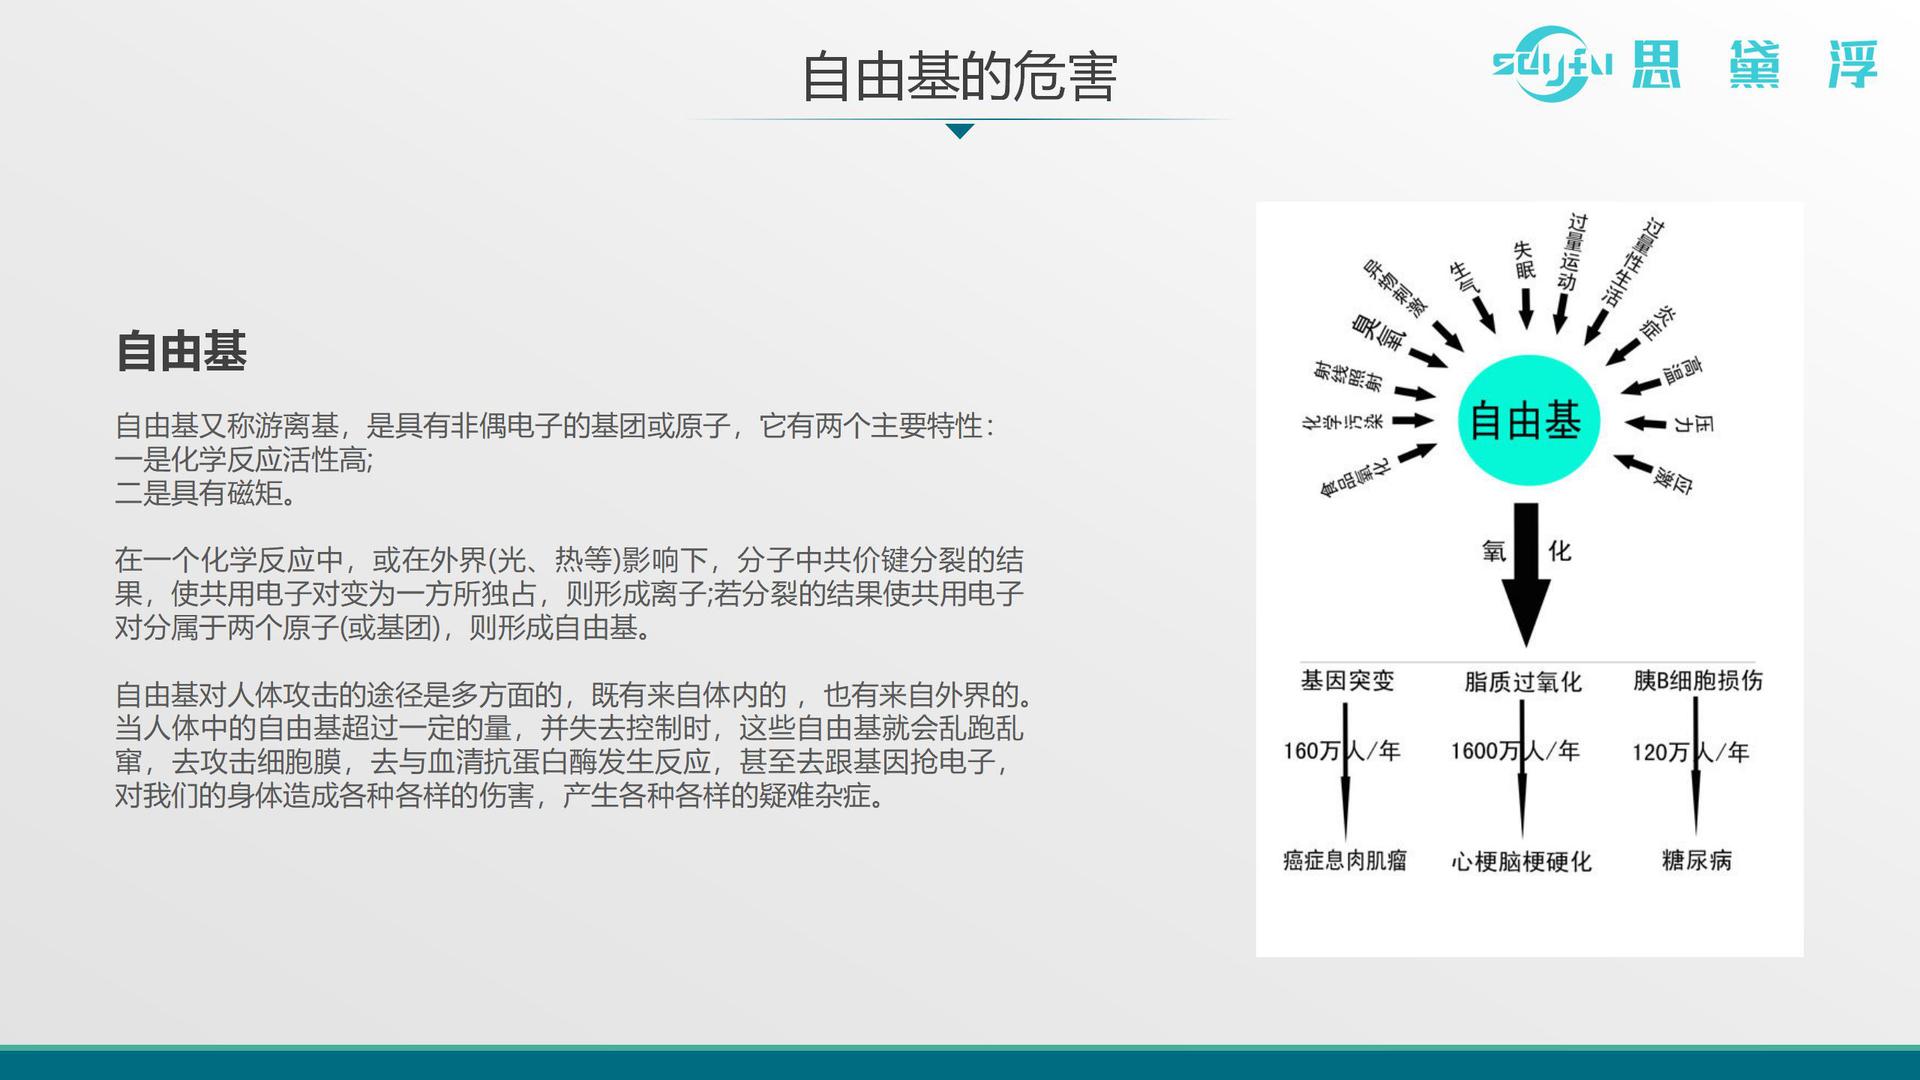Click the 化学污染 cause label

1343,421
